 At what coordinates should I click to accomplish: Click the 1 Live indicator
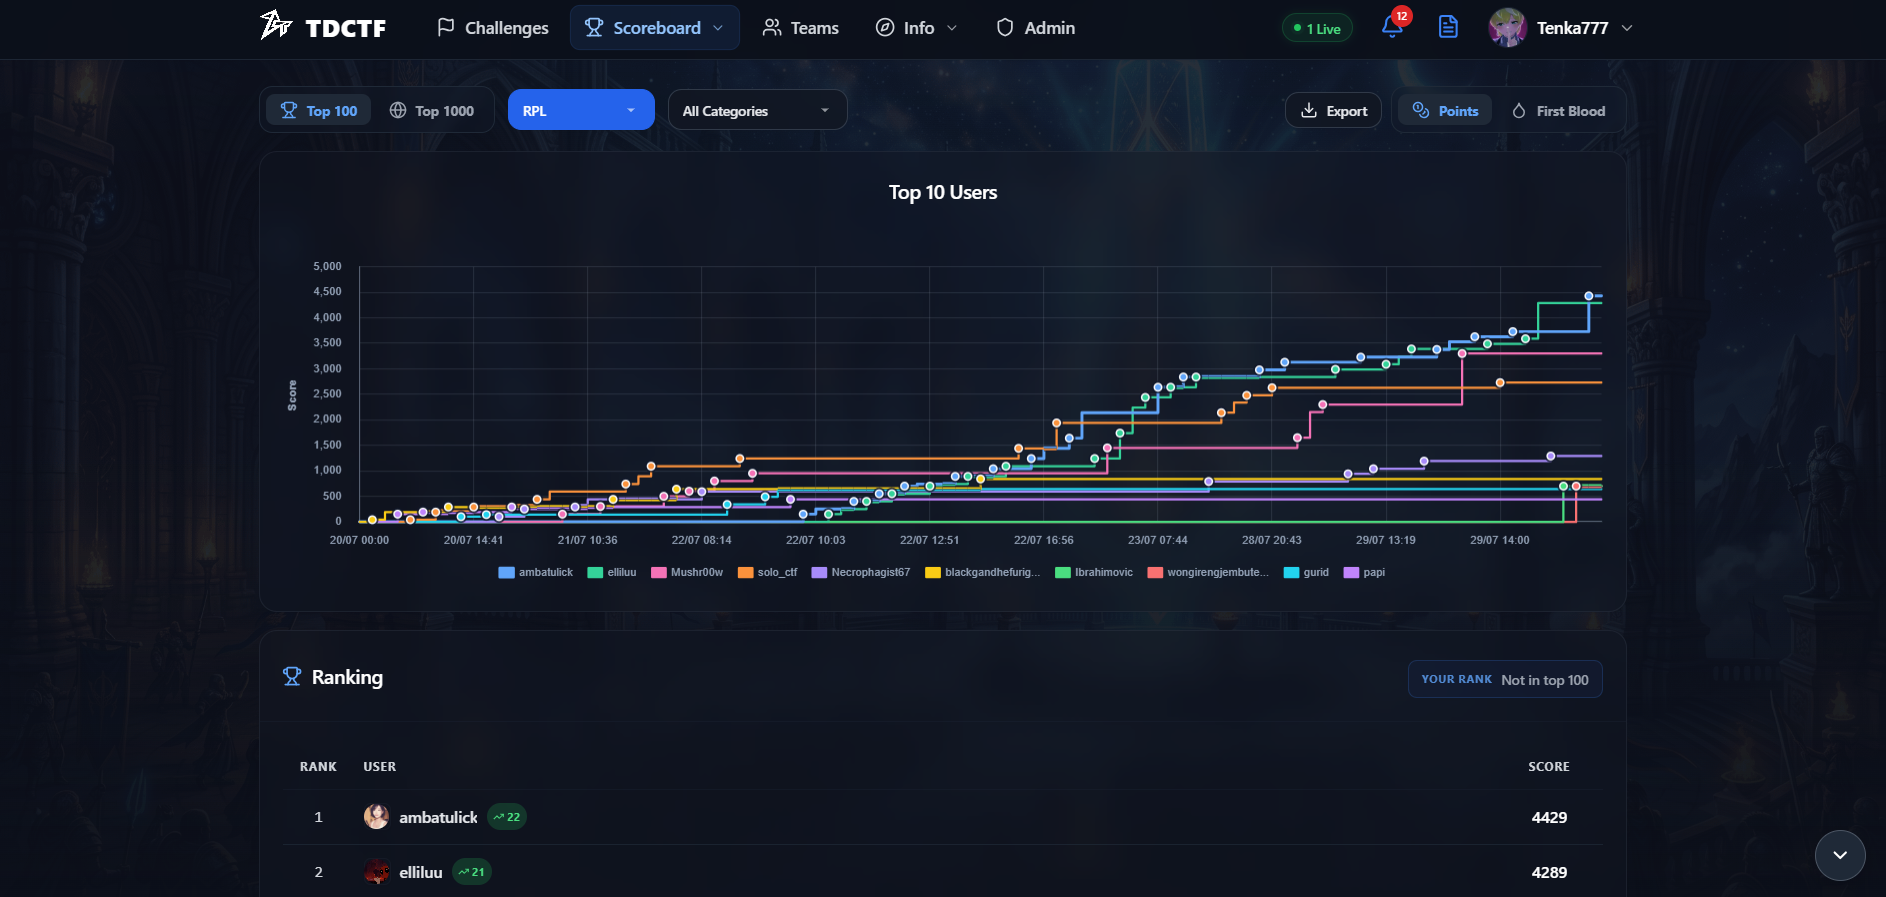1317,28
